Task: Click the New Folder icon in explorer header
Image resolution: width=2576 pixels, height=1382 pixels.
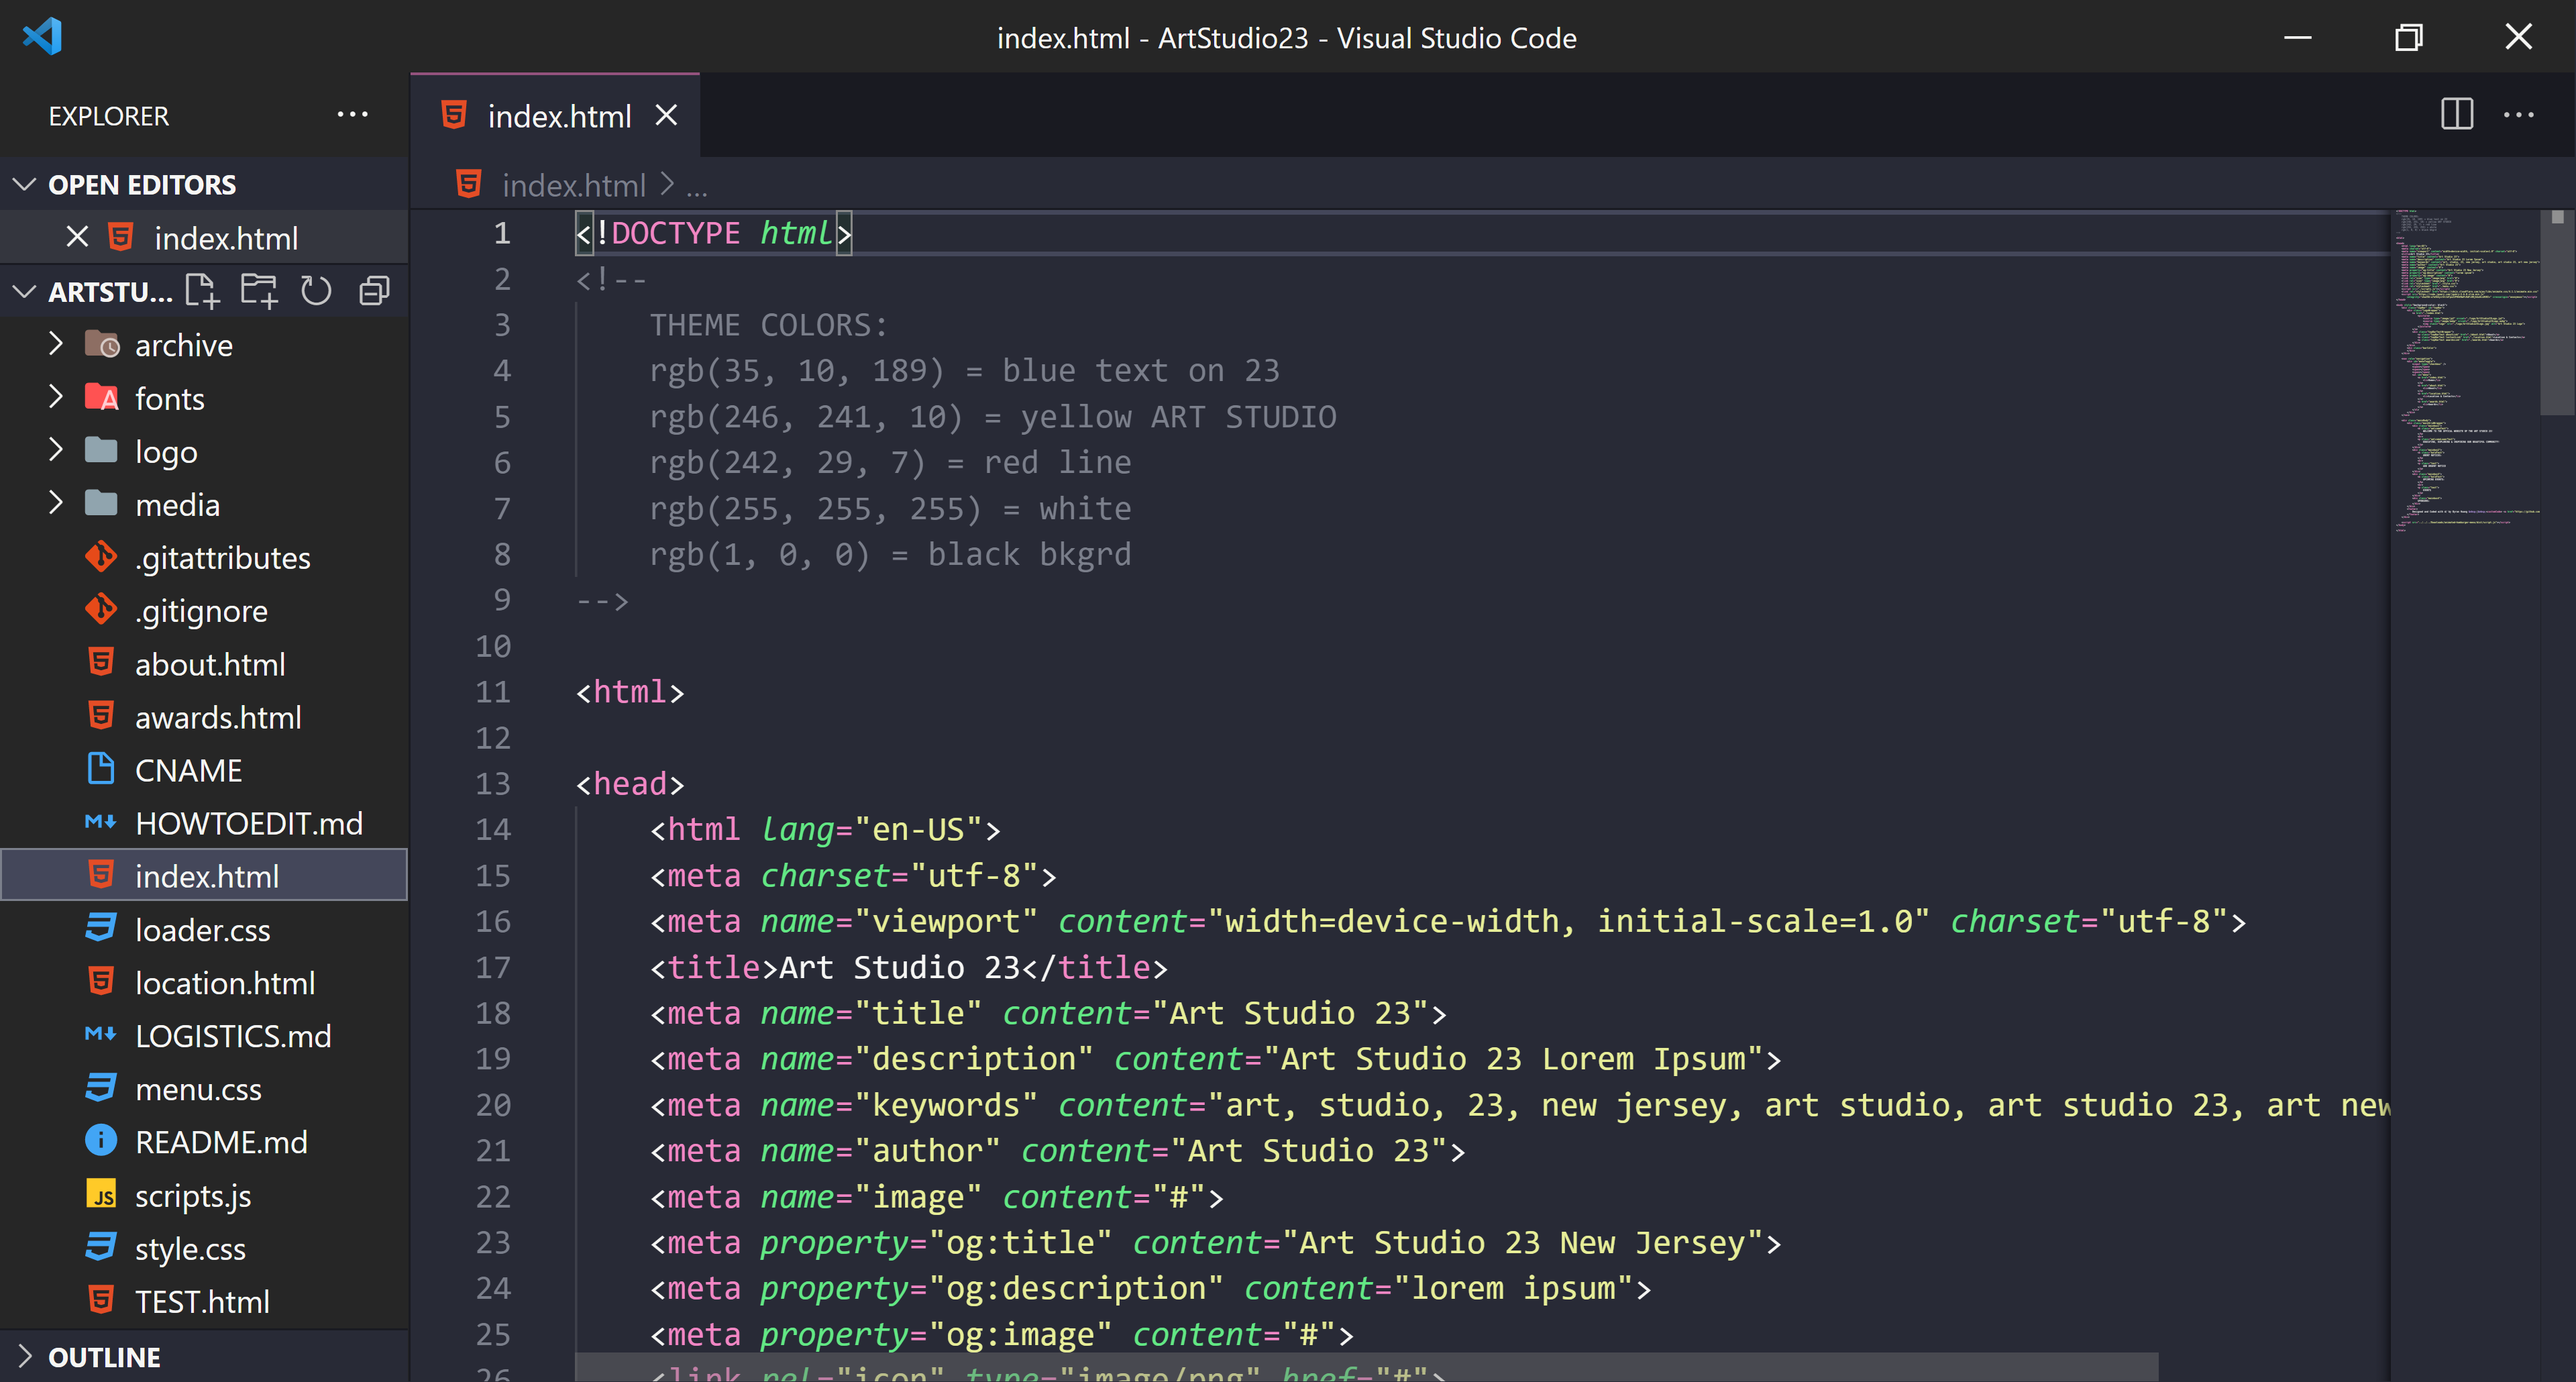Action: (x=259, y=291)
